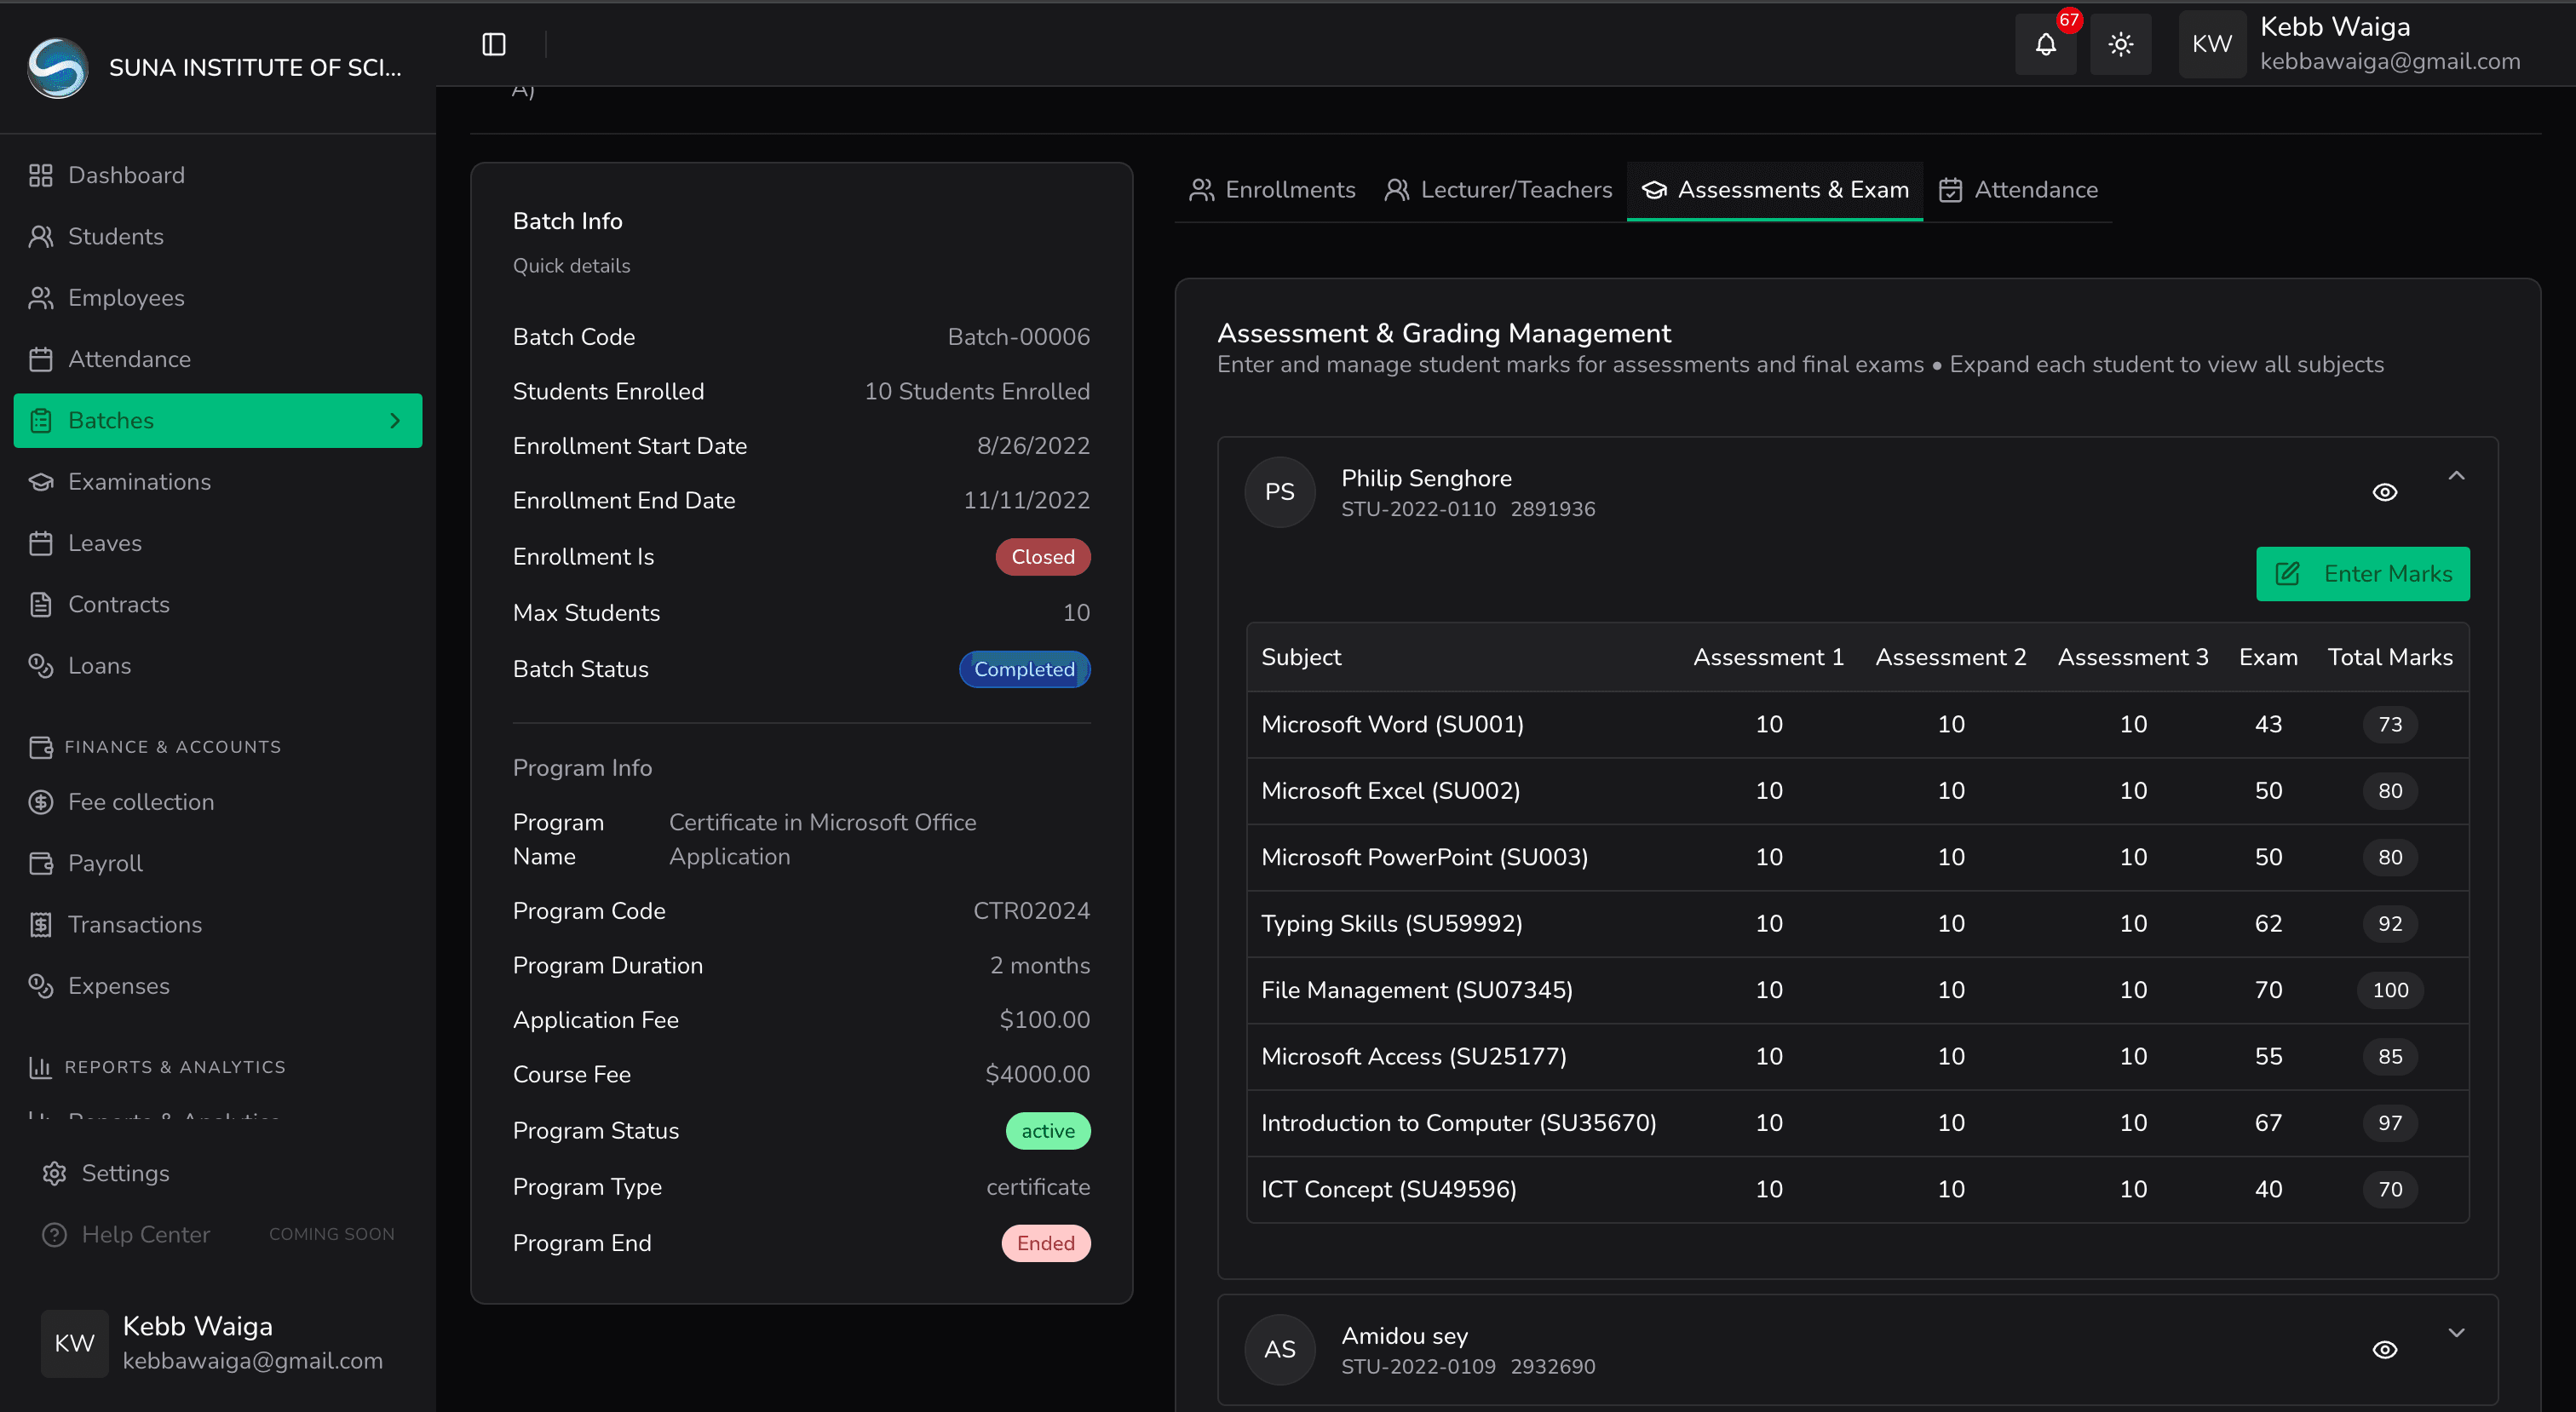Expand Amidou sey's subject list
Screen dimensions: 2576x1412
coord(2456,1333)
